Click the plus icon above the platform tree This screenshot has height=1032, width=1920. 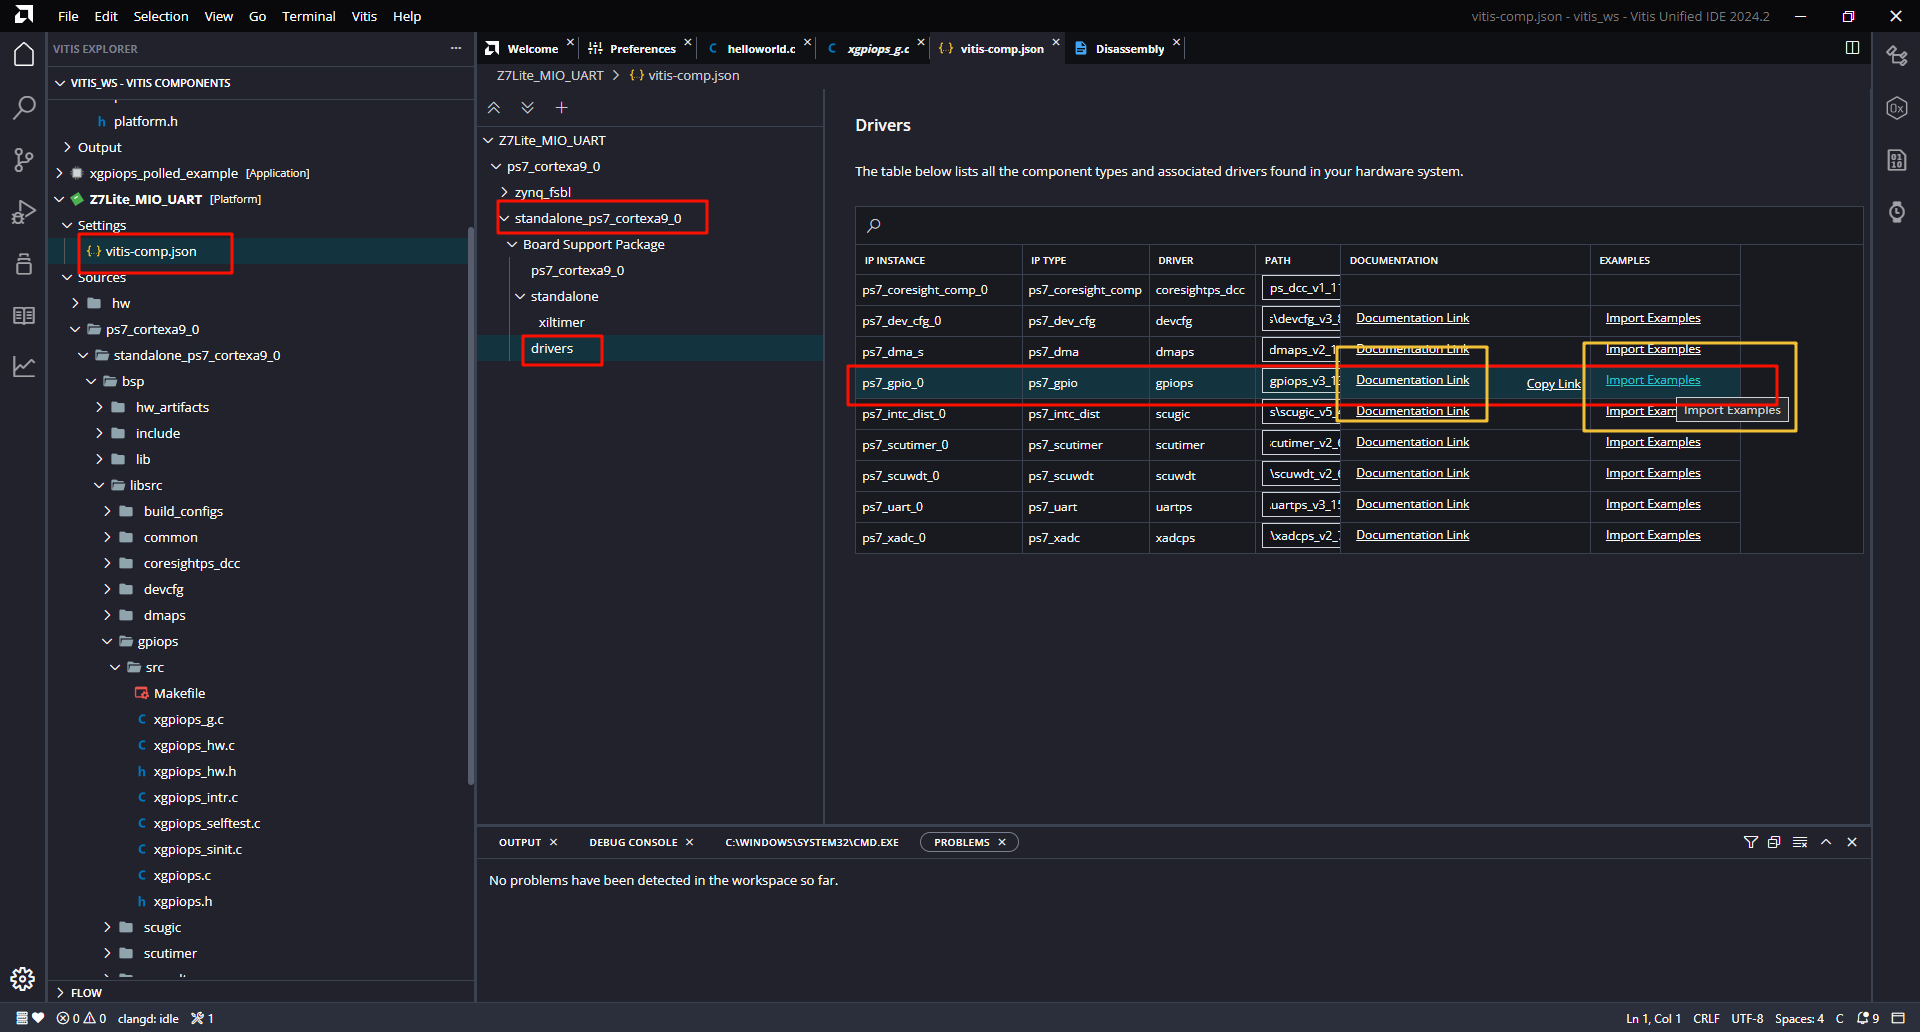pos(562,108)
